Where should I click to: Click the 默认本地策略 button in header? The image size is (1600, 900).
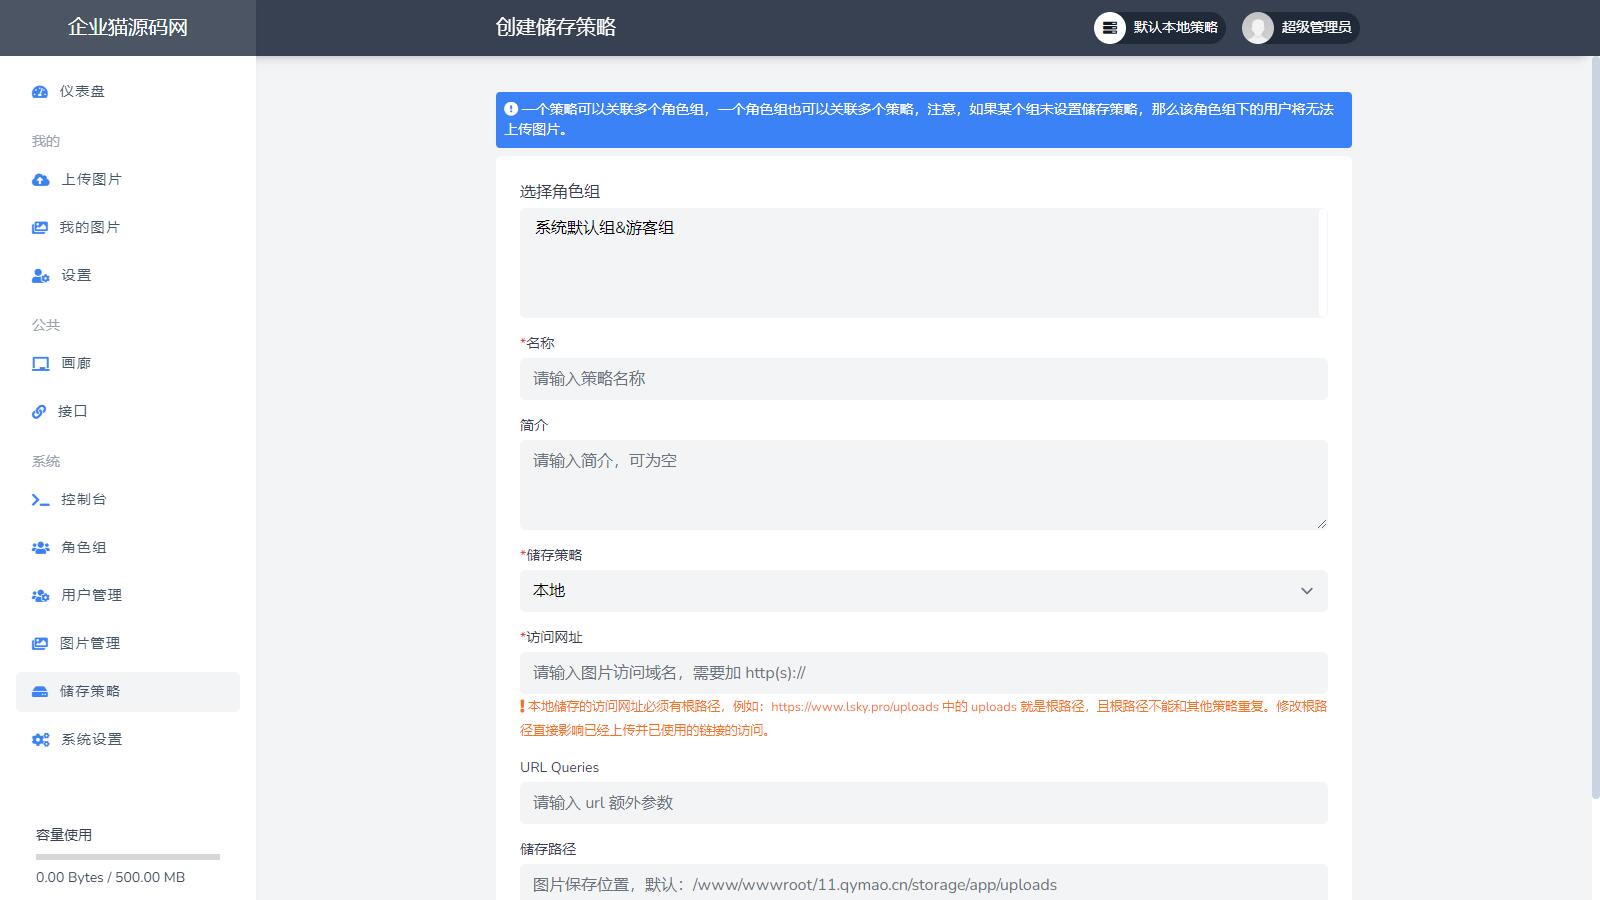click(x=1159, y=28)
